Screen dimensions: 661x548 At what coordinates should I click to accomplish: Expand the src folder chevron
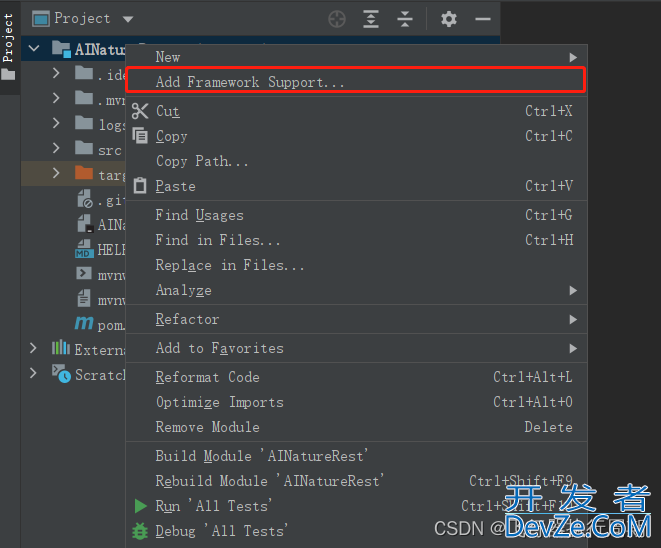pyautogui.click(x=56, y=148)
